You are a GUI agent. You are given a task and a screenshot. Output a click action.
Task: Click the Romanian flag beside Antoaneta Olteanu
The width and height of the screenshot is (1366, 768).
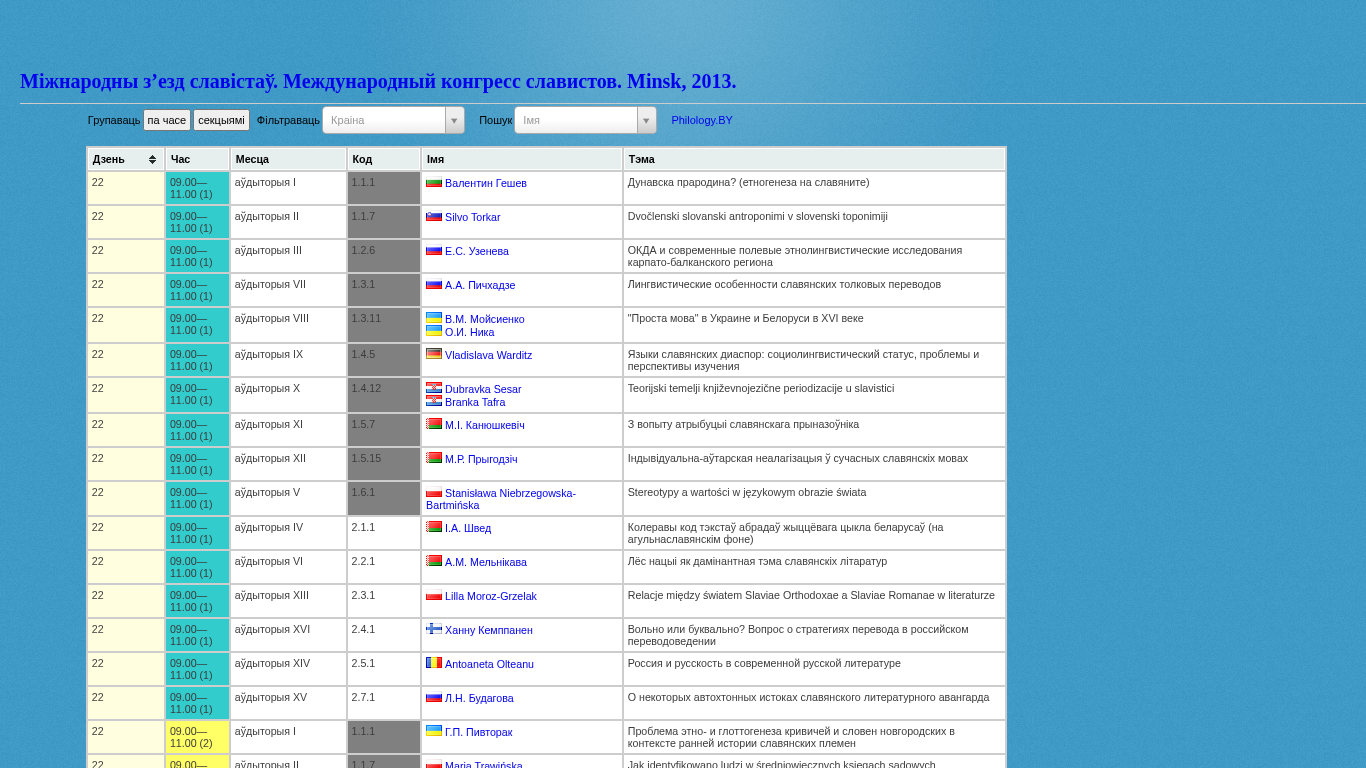pos(433,663)
